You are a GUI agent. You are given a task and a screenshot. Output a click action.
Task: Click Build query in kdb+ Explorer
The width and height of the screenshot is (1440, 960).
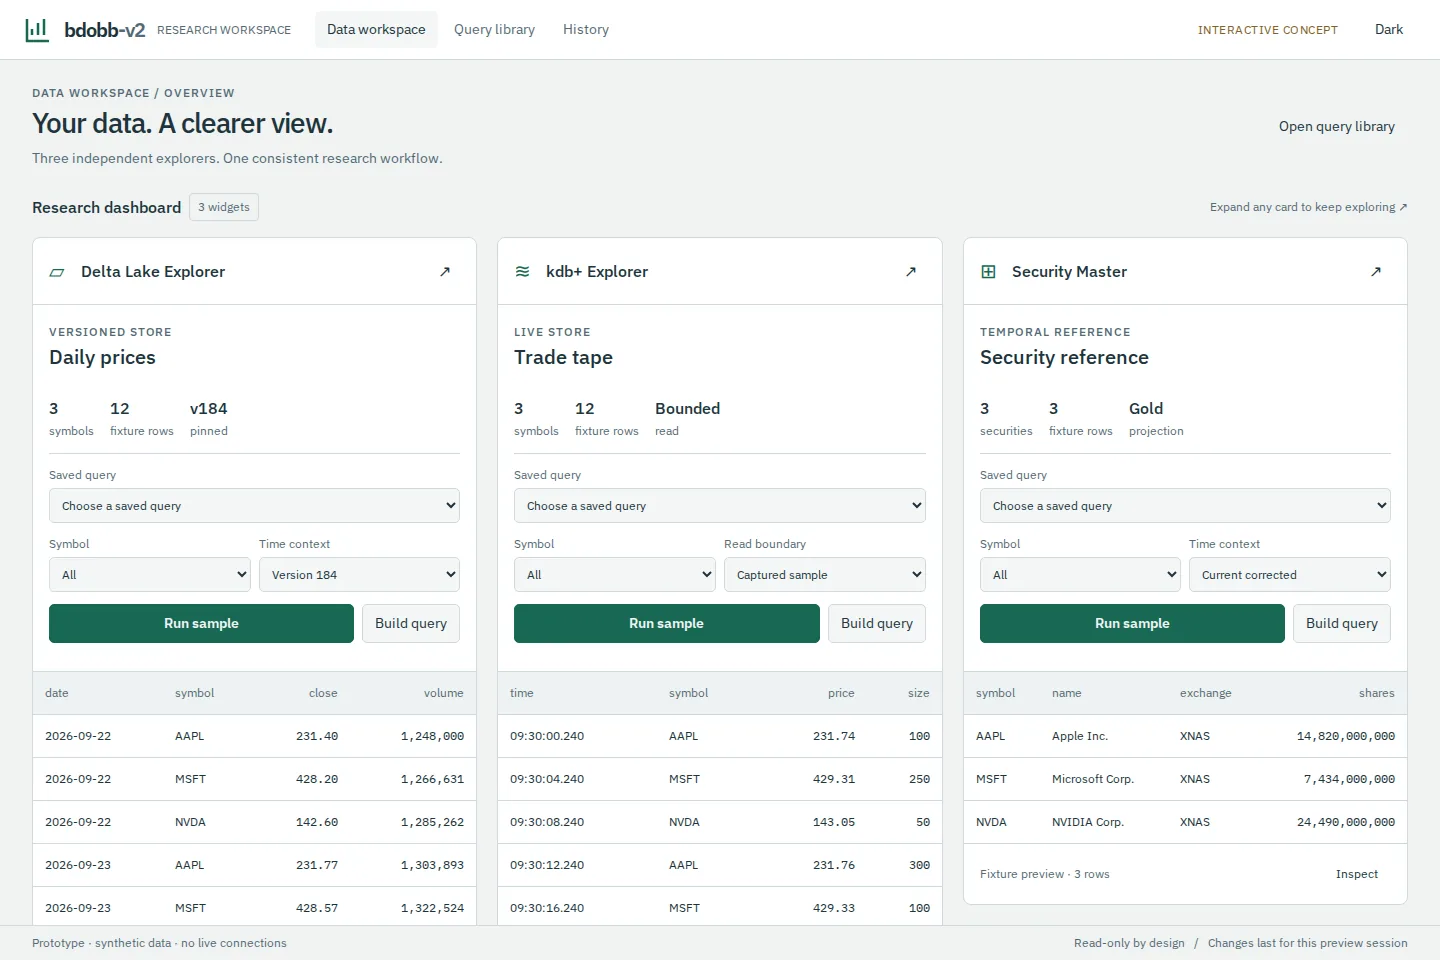point(877,624)
